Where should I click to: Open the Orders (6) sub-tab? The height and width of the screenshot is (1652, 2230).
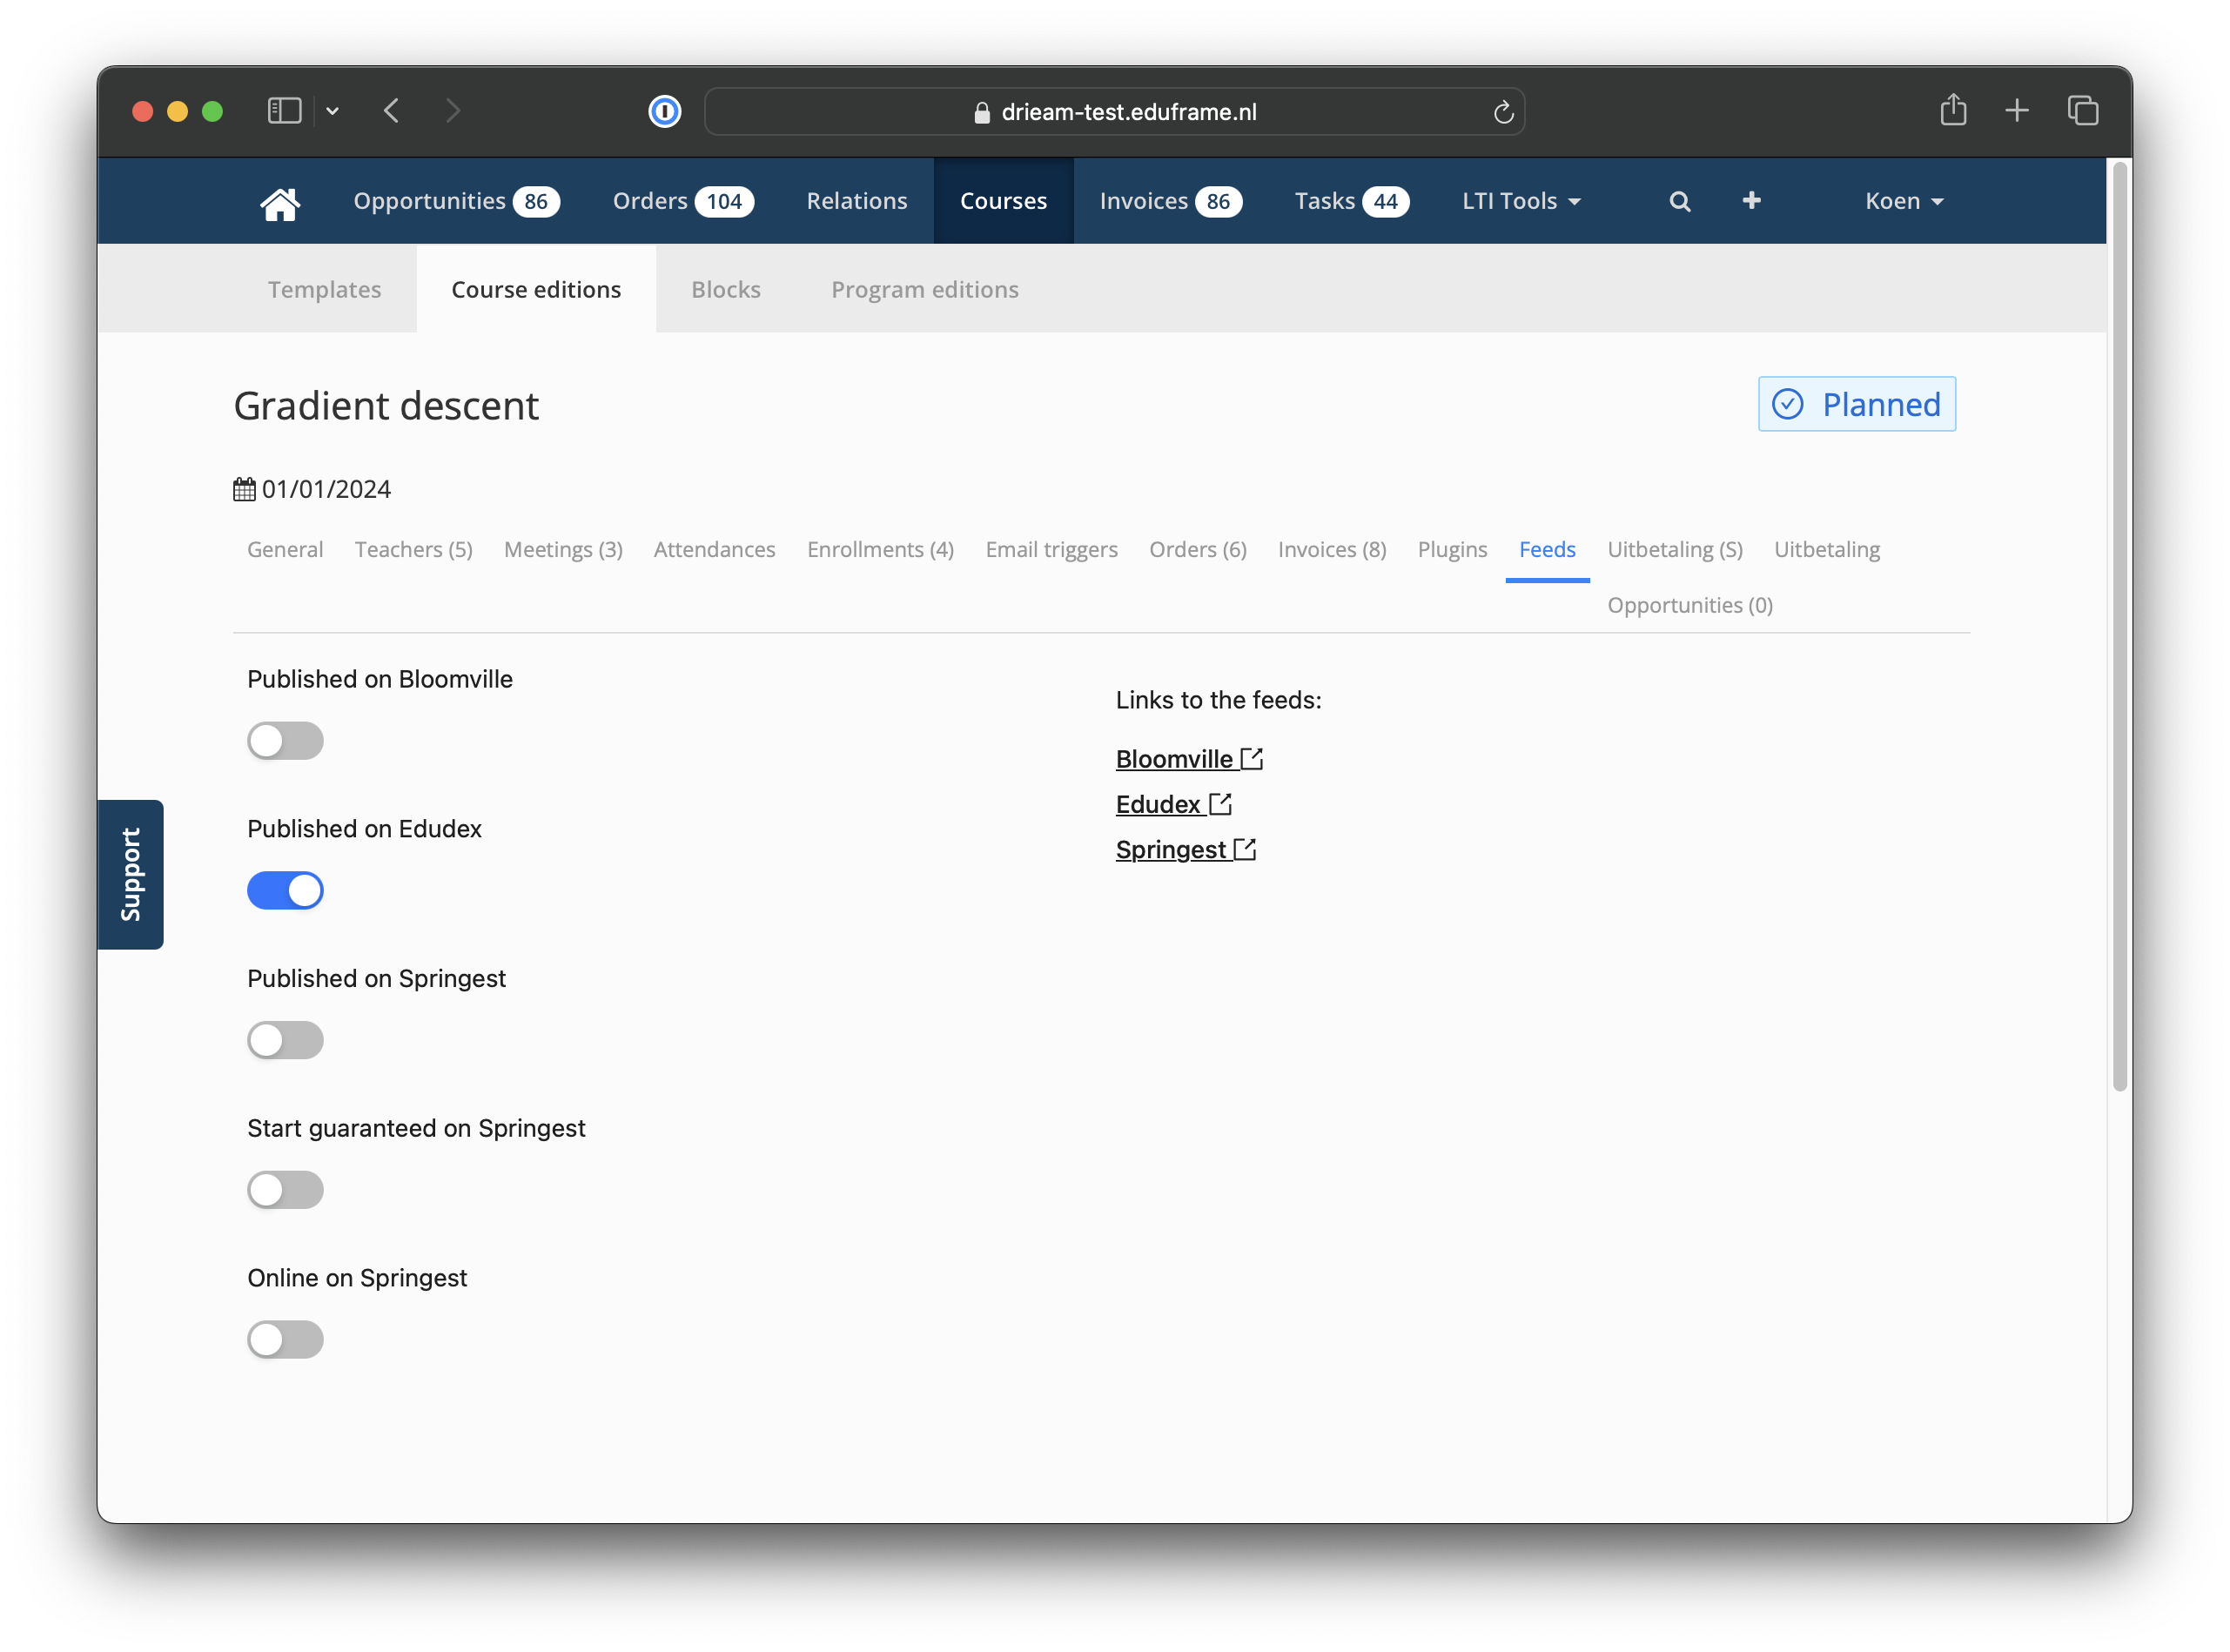click(1197, 549)
